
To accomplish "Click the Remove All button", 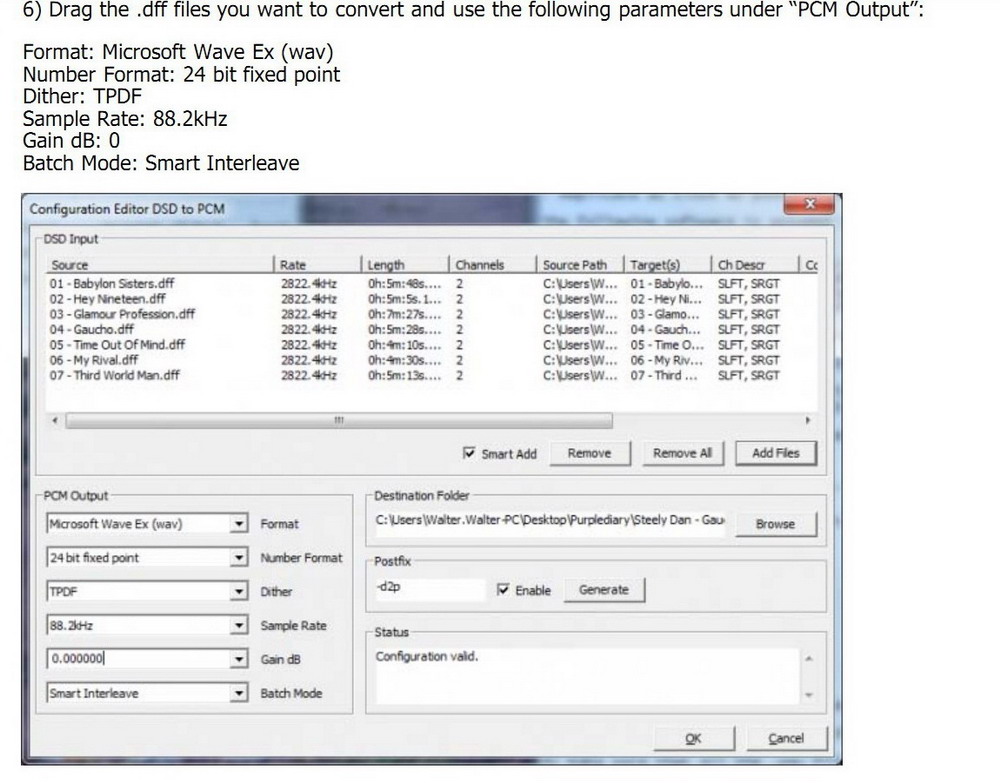I will pos(682,453).
